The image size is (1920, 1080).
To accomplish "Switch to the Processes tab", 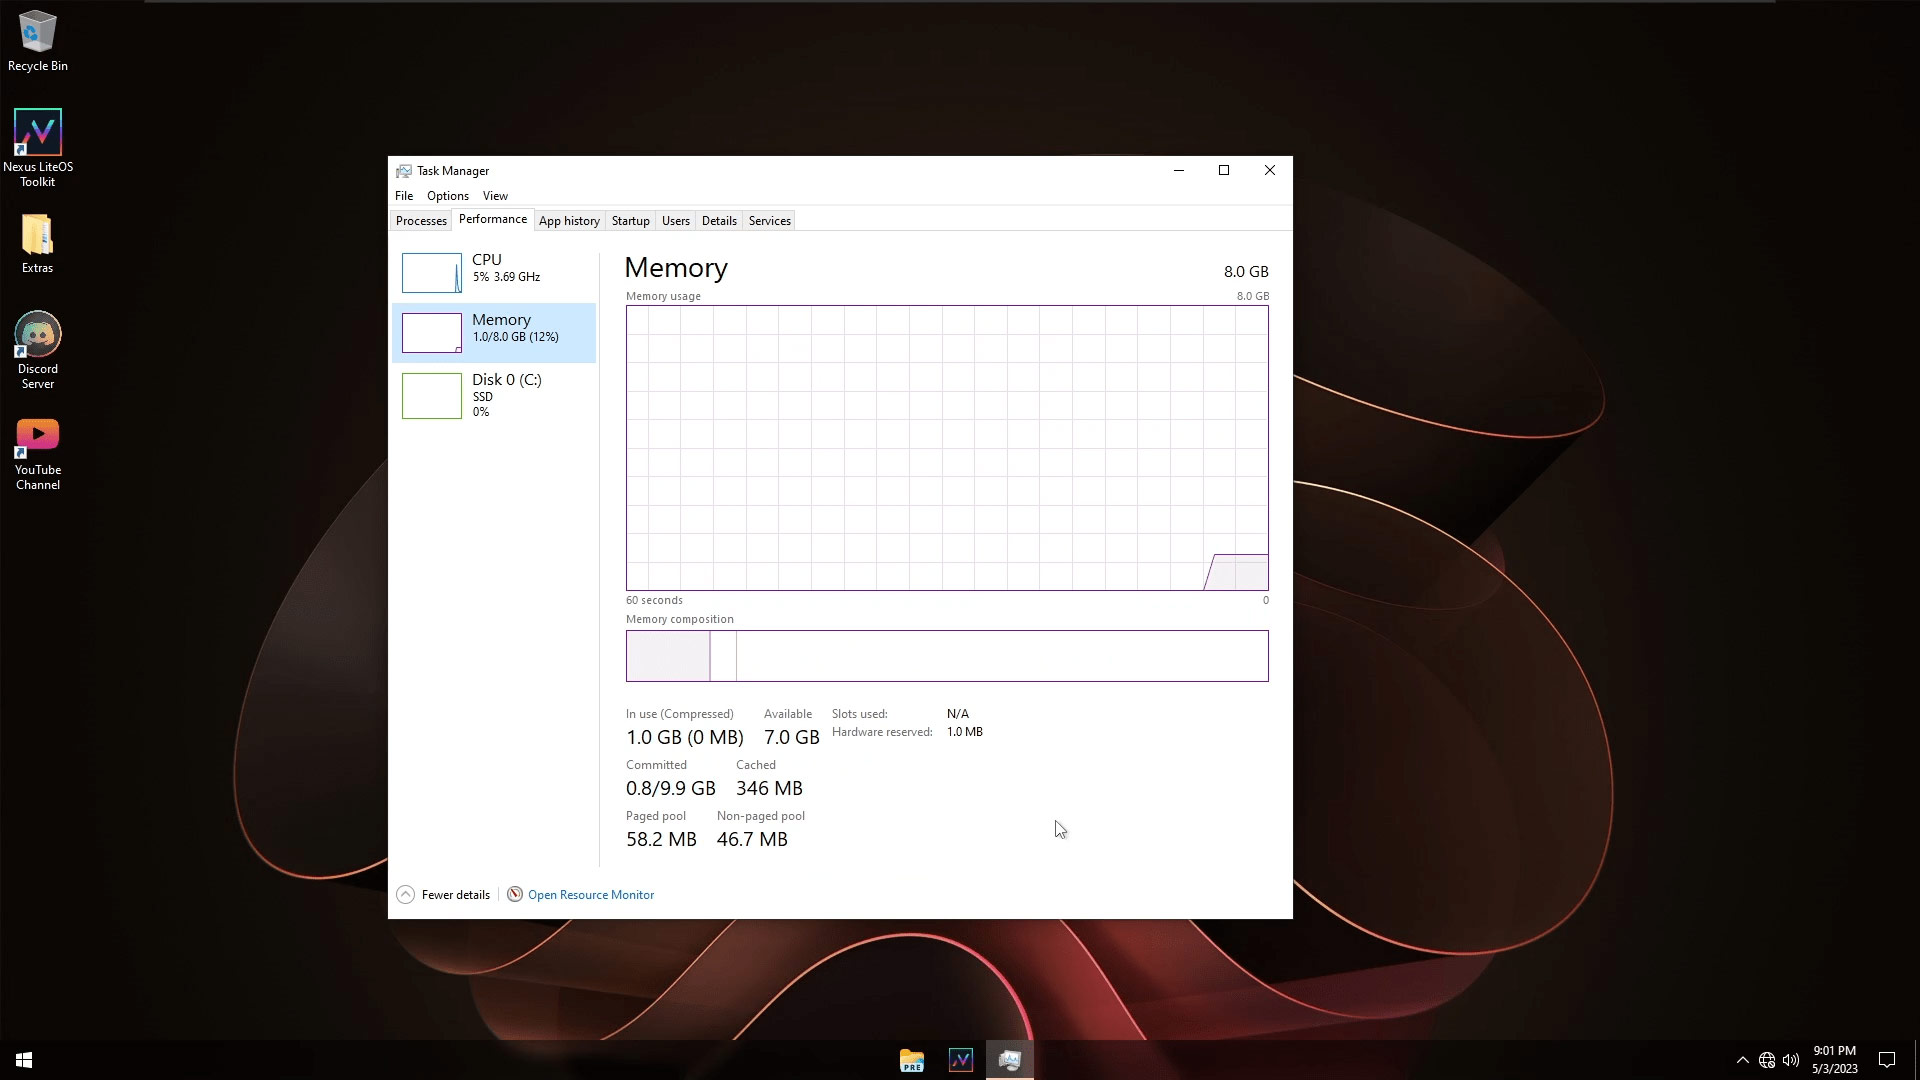I will 421,221.
